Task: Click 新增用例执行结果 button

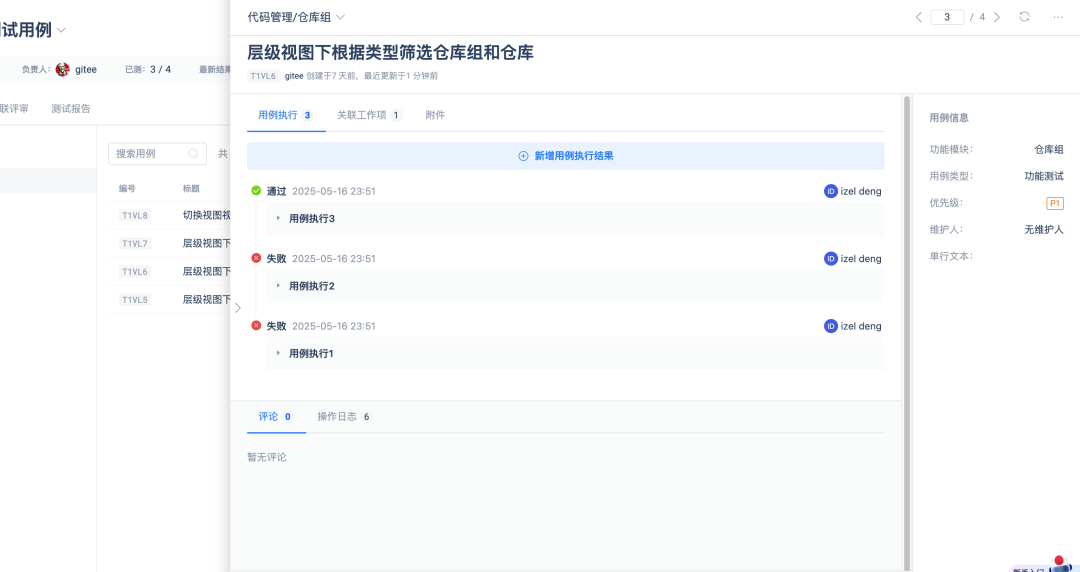Action: (565, 156)
